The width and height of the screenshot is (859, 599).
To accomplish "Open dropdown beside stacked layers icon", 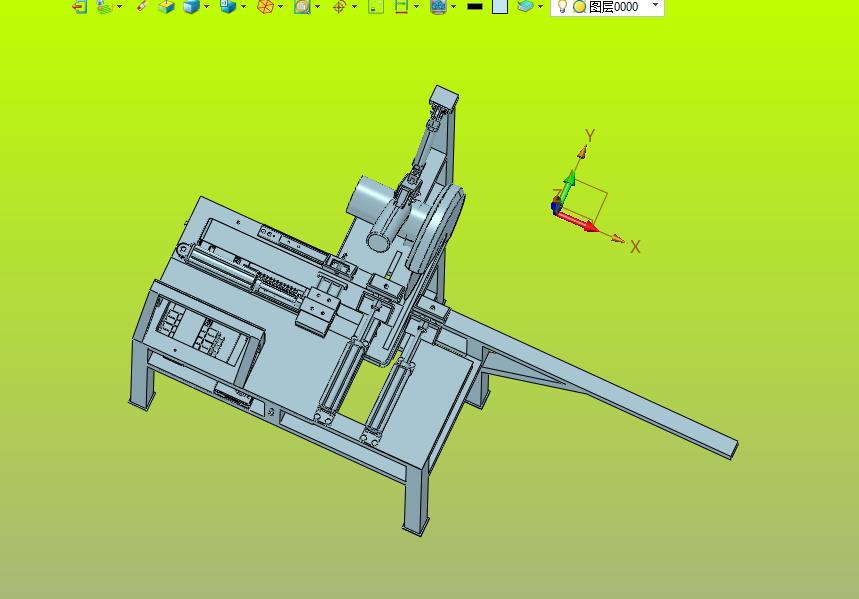I will coord(540,7).
